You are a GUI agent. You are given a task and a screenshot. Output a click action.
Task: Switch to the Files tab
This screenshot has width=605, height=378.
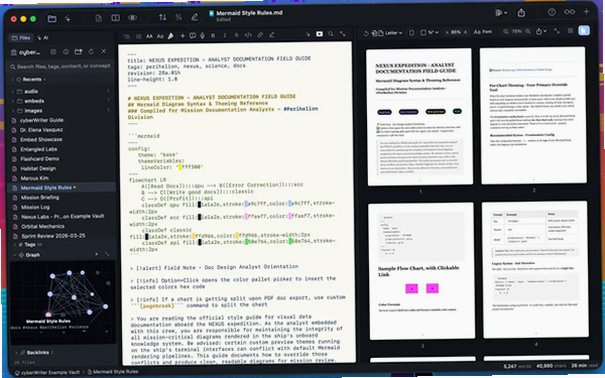pyautogui.click(x=21, y=38)
